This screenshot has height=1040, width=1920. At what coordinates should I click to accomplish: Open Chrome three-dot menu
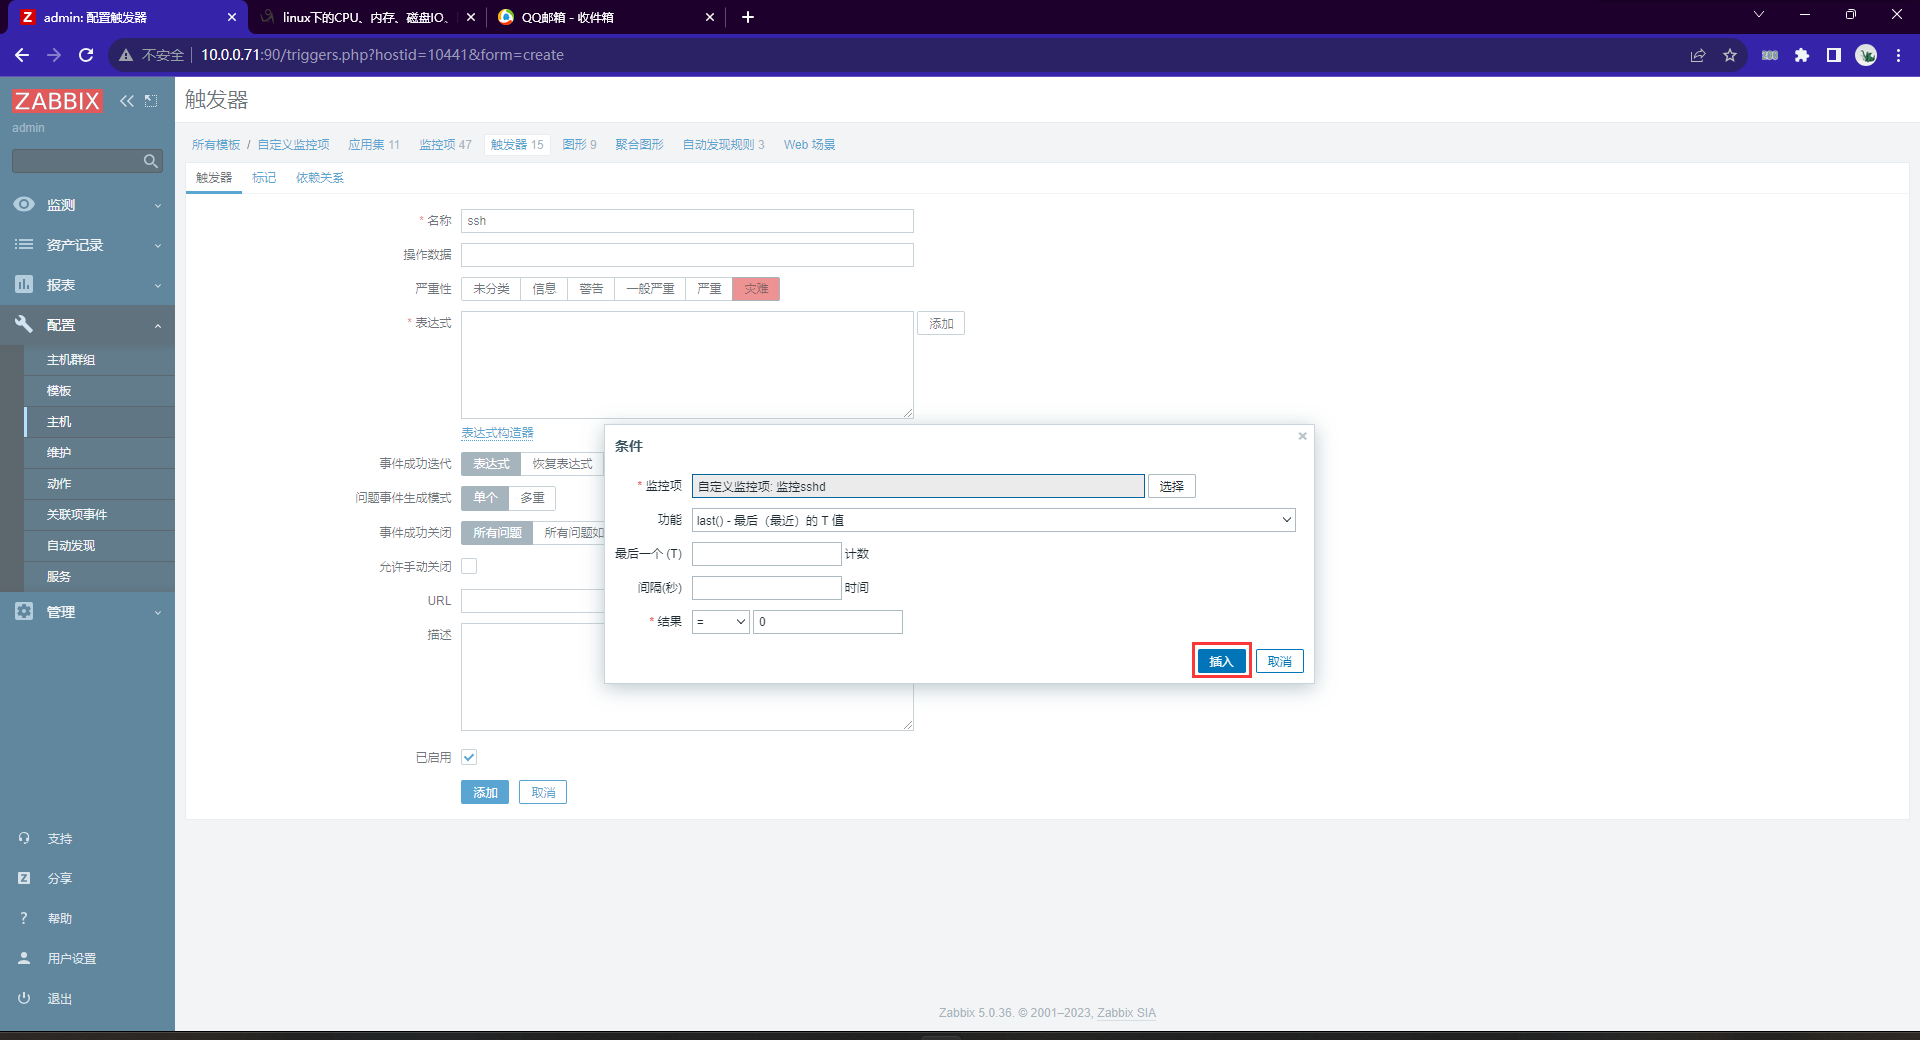[x=1898, y=55]
